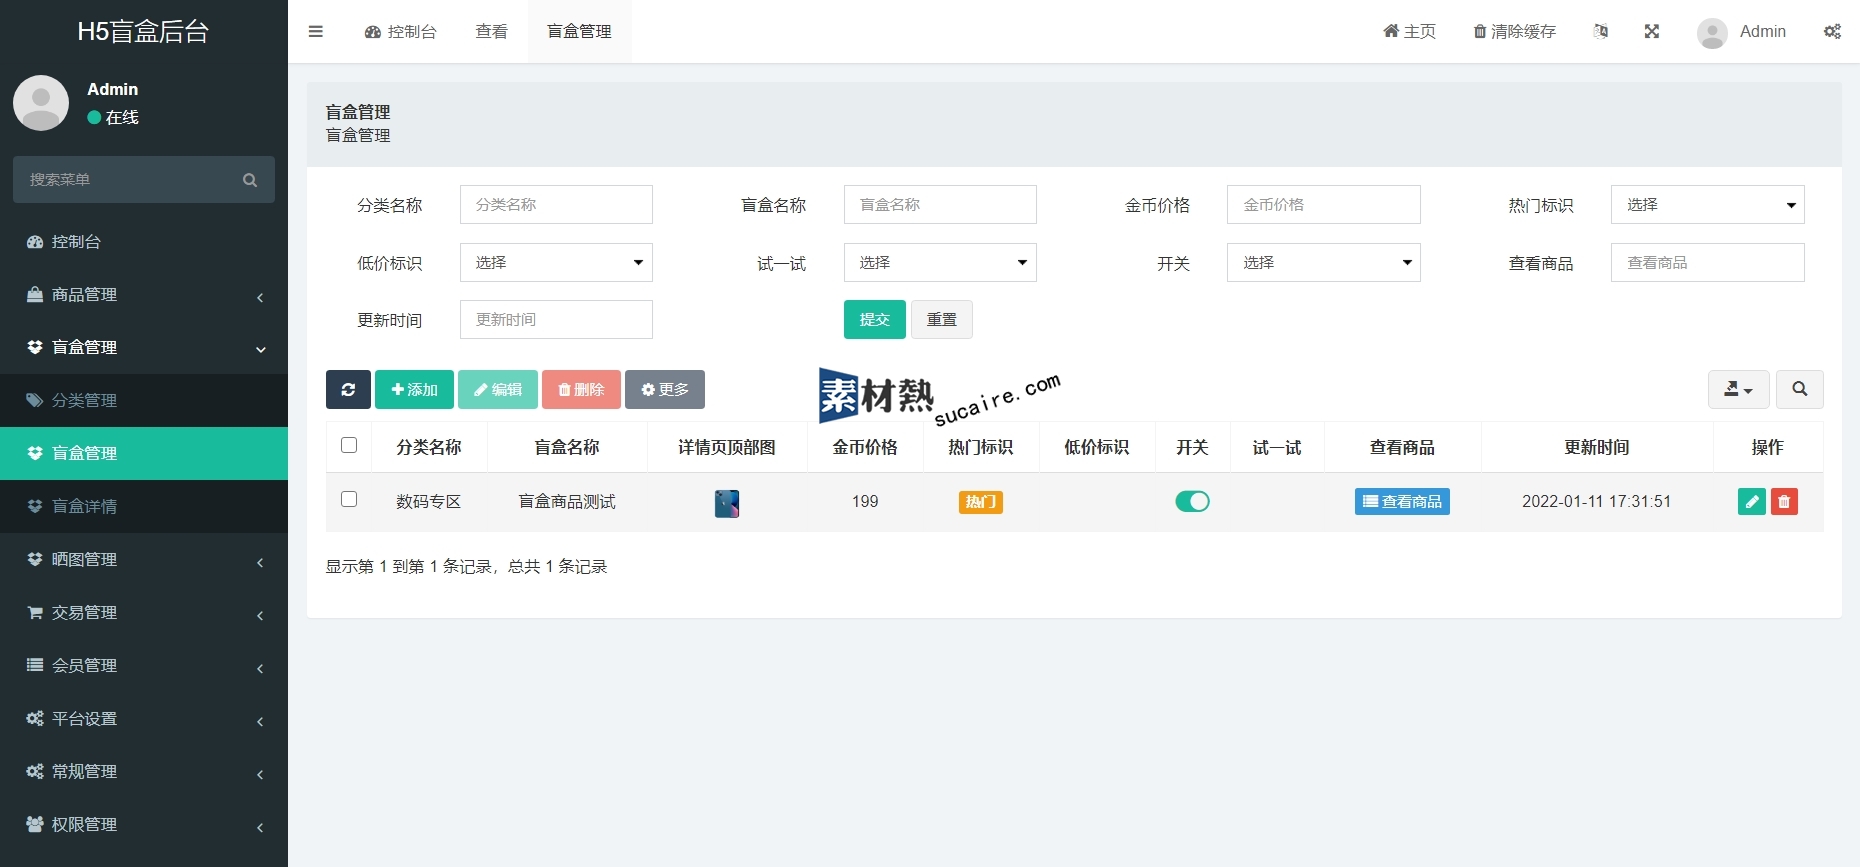Viewport: 1860px width, 867px height.
Task: Expand the 商品管理 sidebar menu
Action: (144, 294)
